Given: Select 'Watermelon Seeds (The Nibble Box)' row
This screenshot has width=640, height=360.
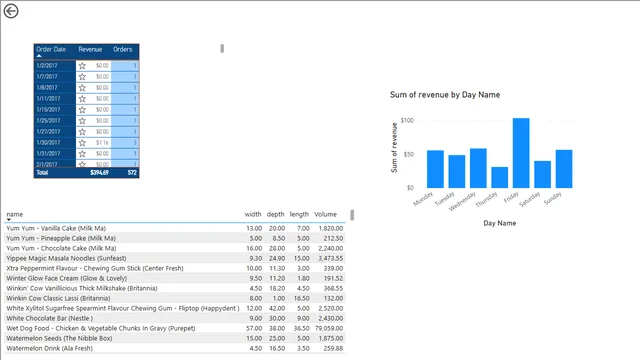Looking at the screenshot, I should tap(175, 338).
